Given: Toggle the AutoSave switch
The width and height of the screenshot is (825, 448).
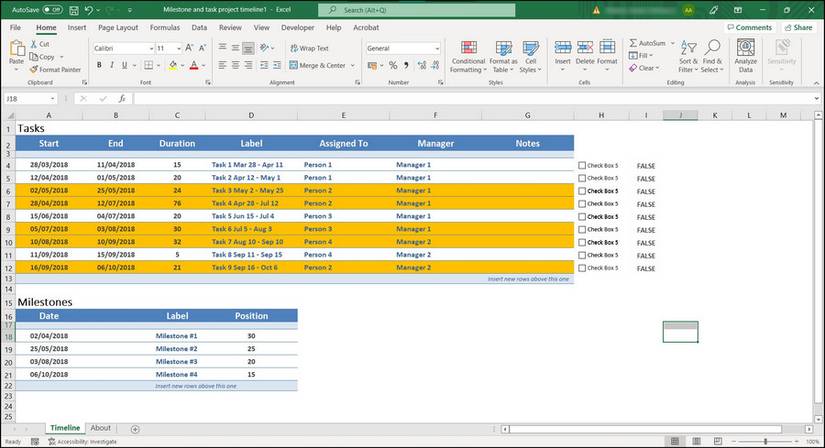Looking at the screenshot, I should pyautogui.click(x=52, y=10).
